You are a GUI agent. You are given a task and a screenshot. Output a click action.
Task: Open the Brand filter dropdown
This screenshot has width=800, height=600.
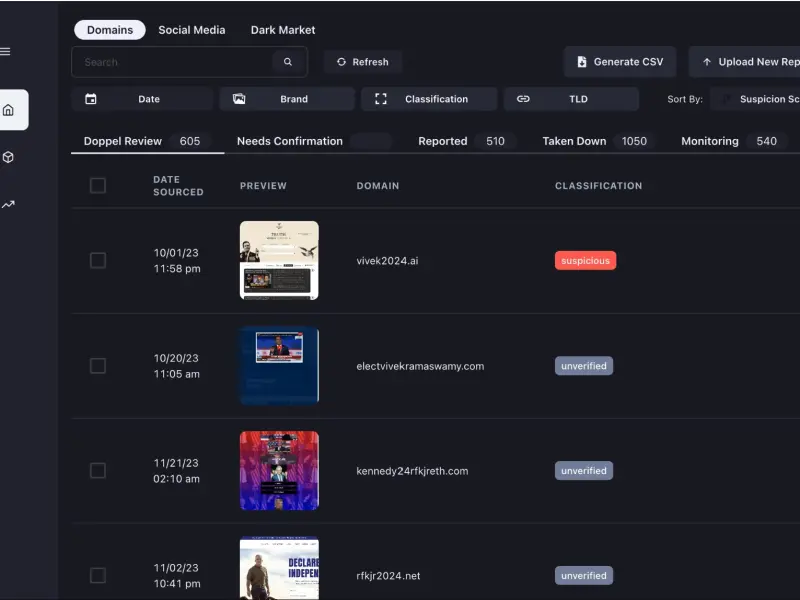point(287,99)
